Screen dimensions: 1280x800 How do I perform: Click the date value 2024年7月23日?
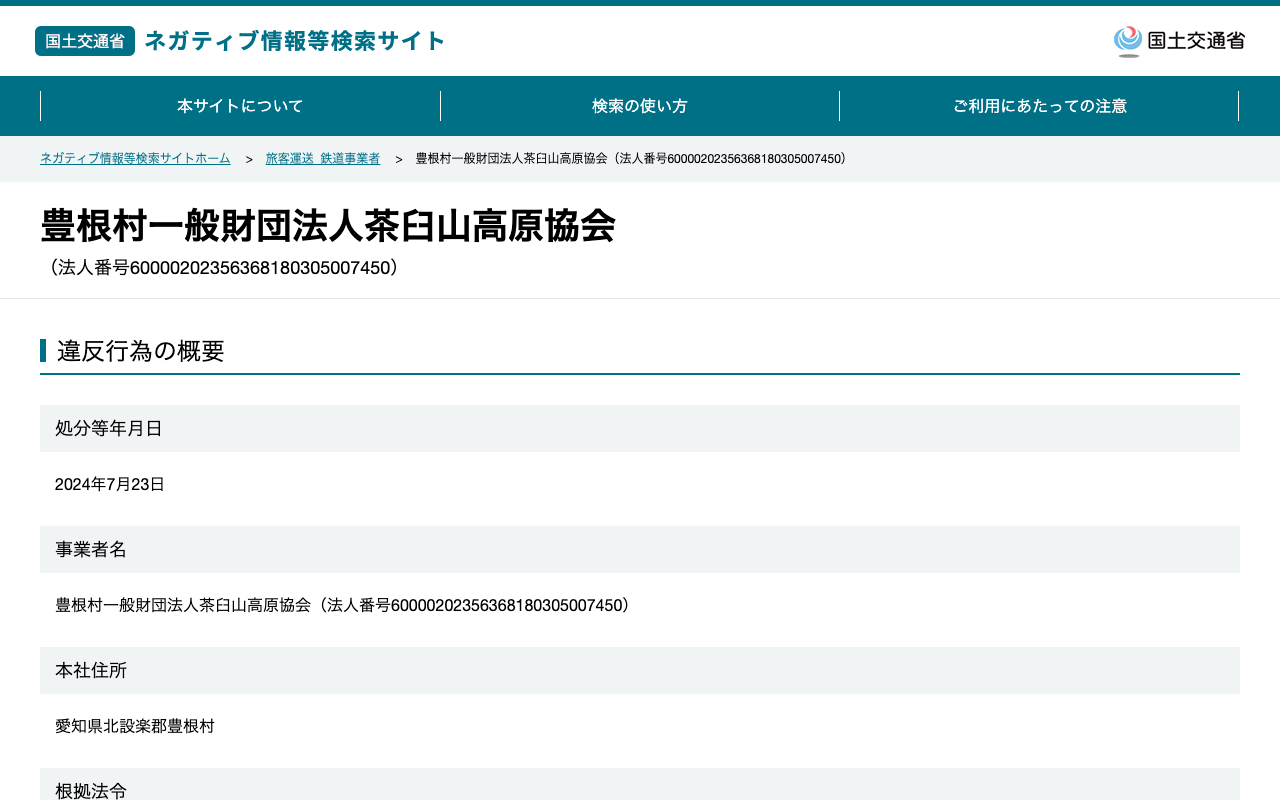[110, 485]
